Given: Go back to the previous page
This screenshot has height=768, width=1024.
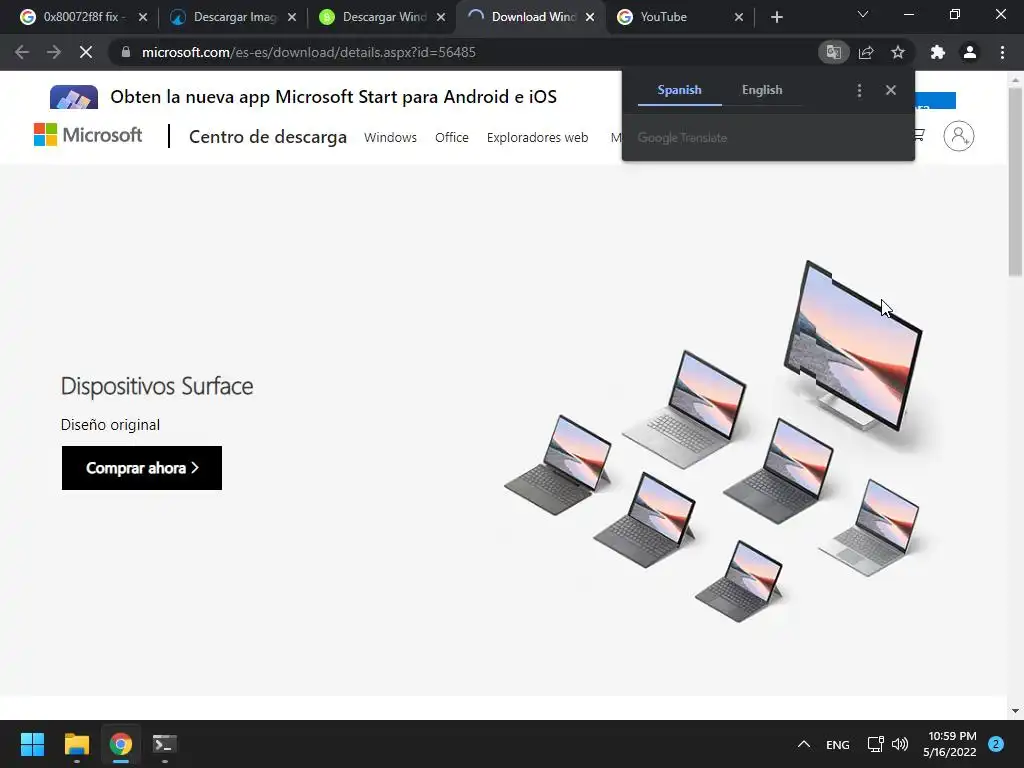Looking at the screenshot, I should click(x=22, y=52).
